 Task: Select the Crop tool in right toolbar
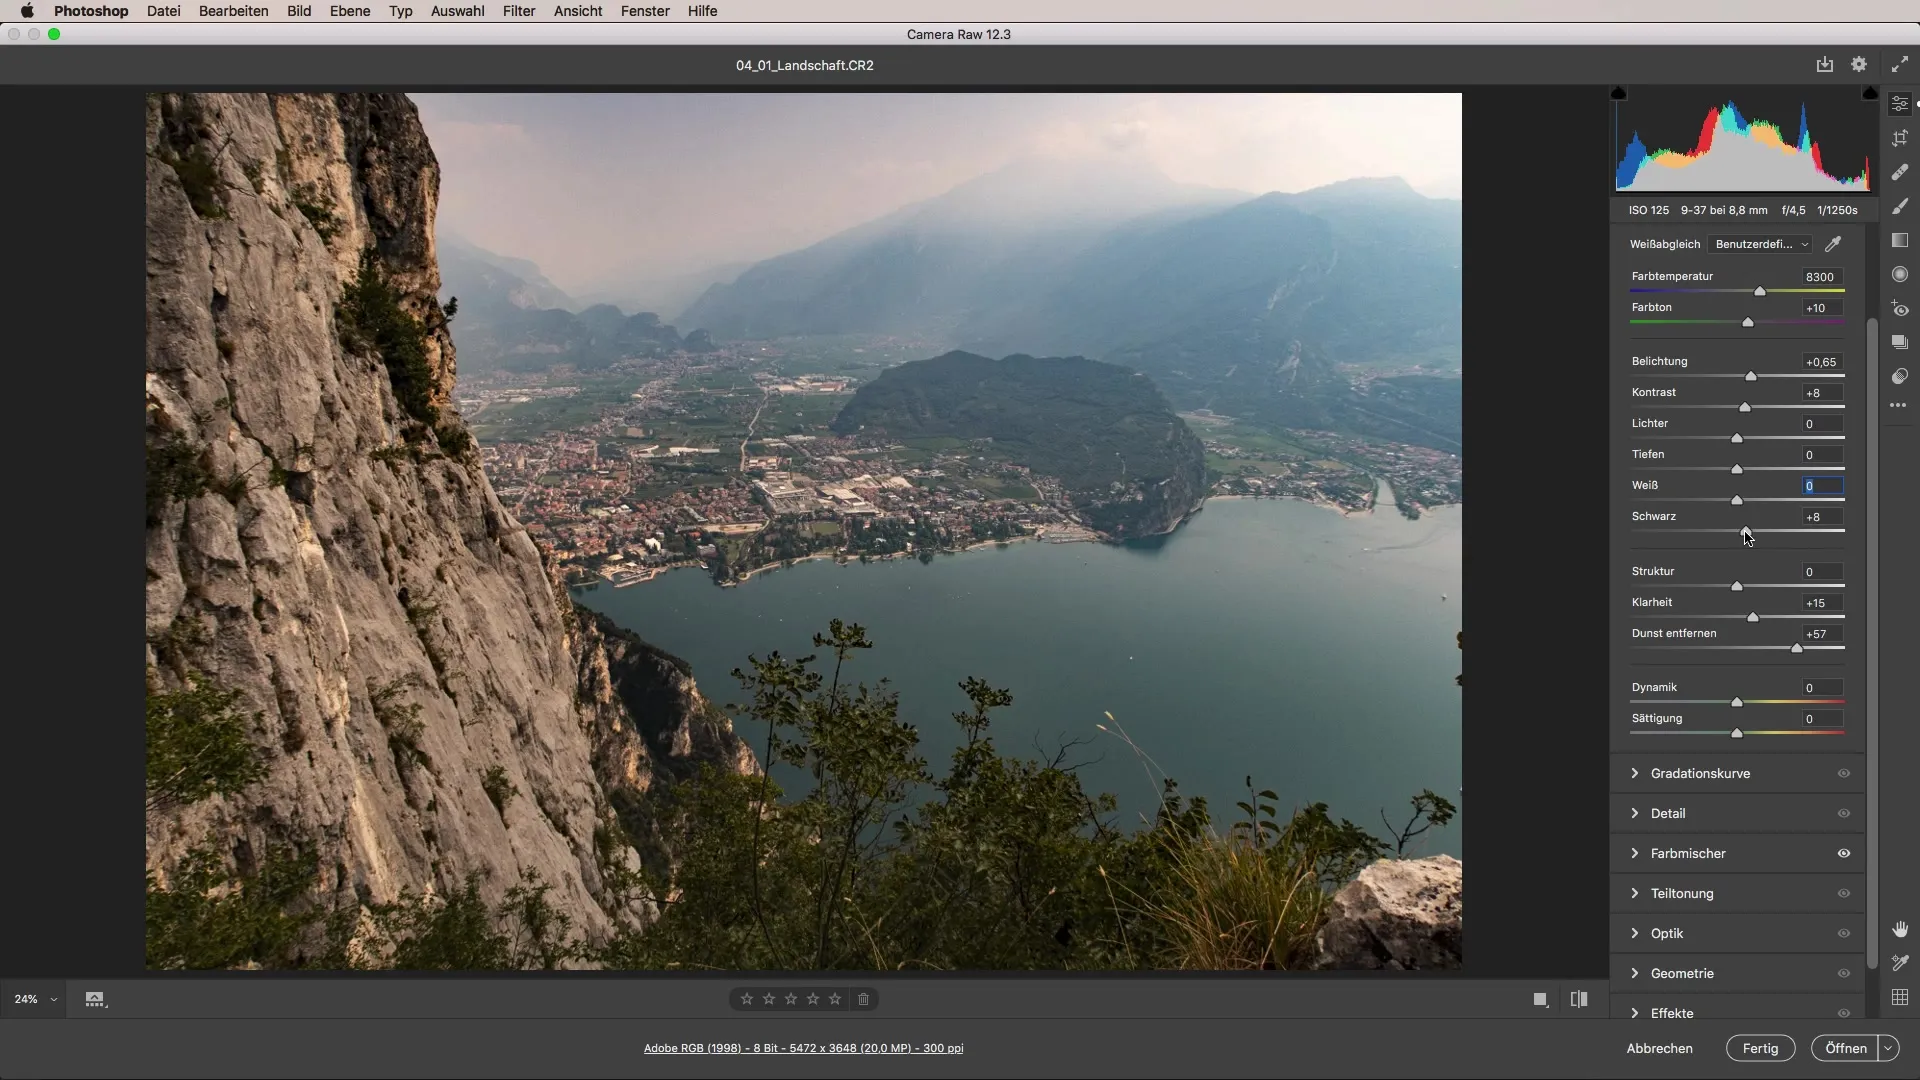[x=1900, y=139]
